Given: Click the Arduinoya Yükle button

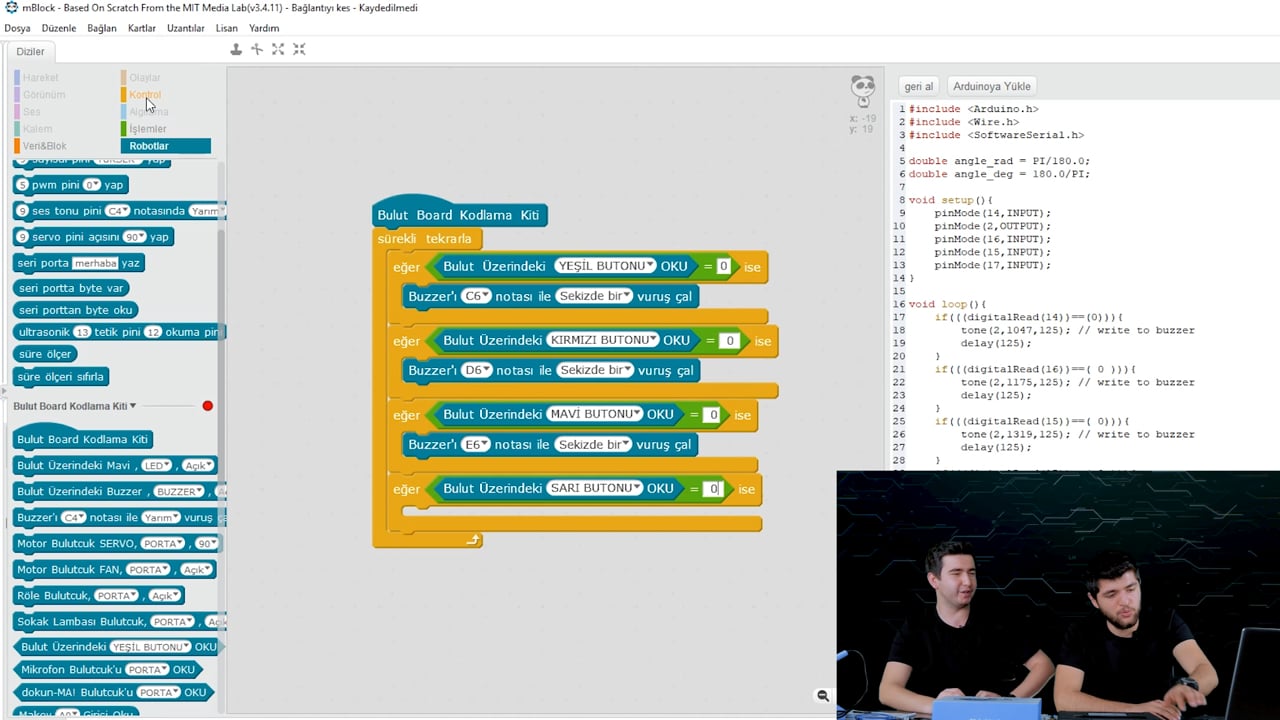Looking at the screenshot, I should [991, 86].
